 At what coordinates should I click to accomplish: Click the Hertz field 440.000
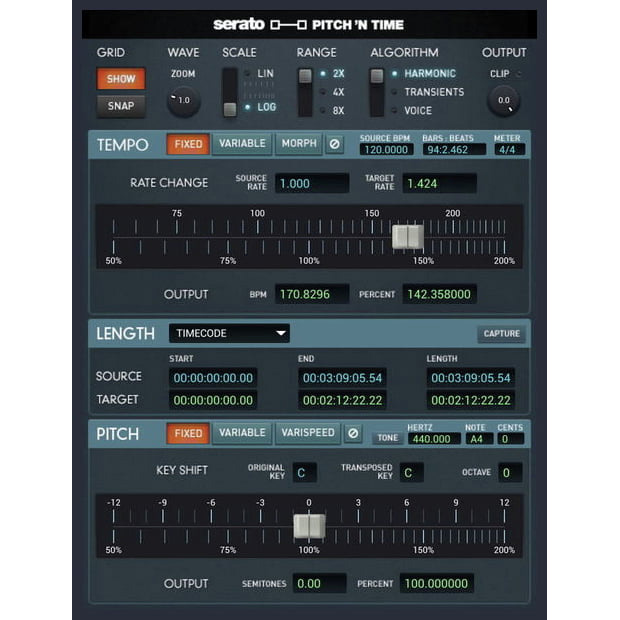[x=435, y=439]
